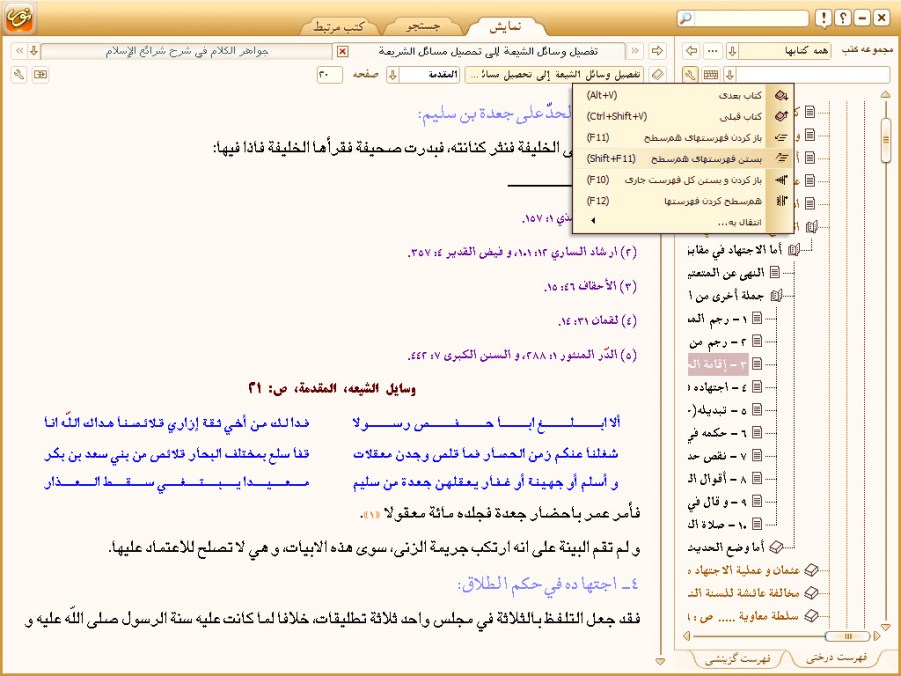The height and width of the screenshot is (676, 901).
Task: Click the book icon beside عثمان و عملية الاجتهاد
Action: [811, 570]
